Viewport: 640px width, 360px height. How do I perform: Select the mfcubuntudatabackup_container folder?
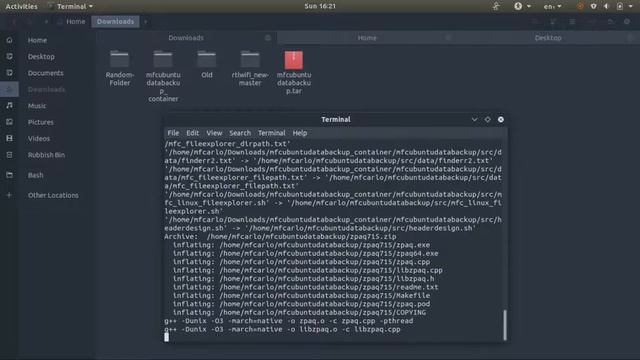pos(163,60)
